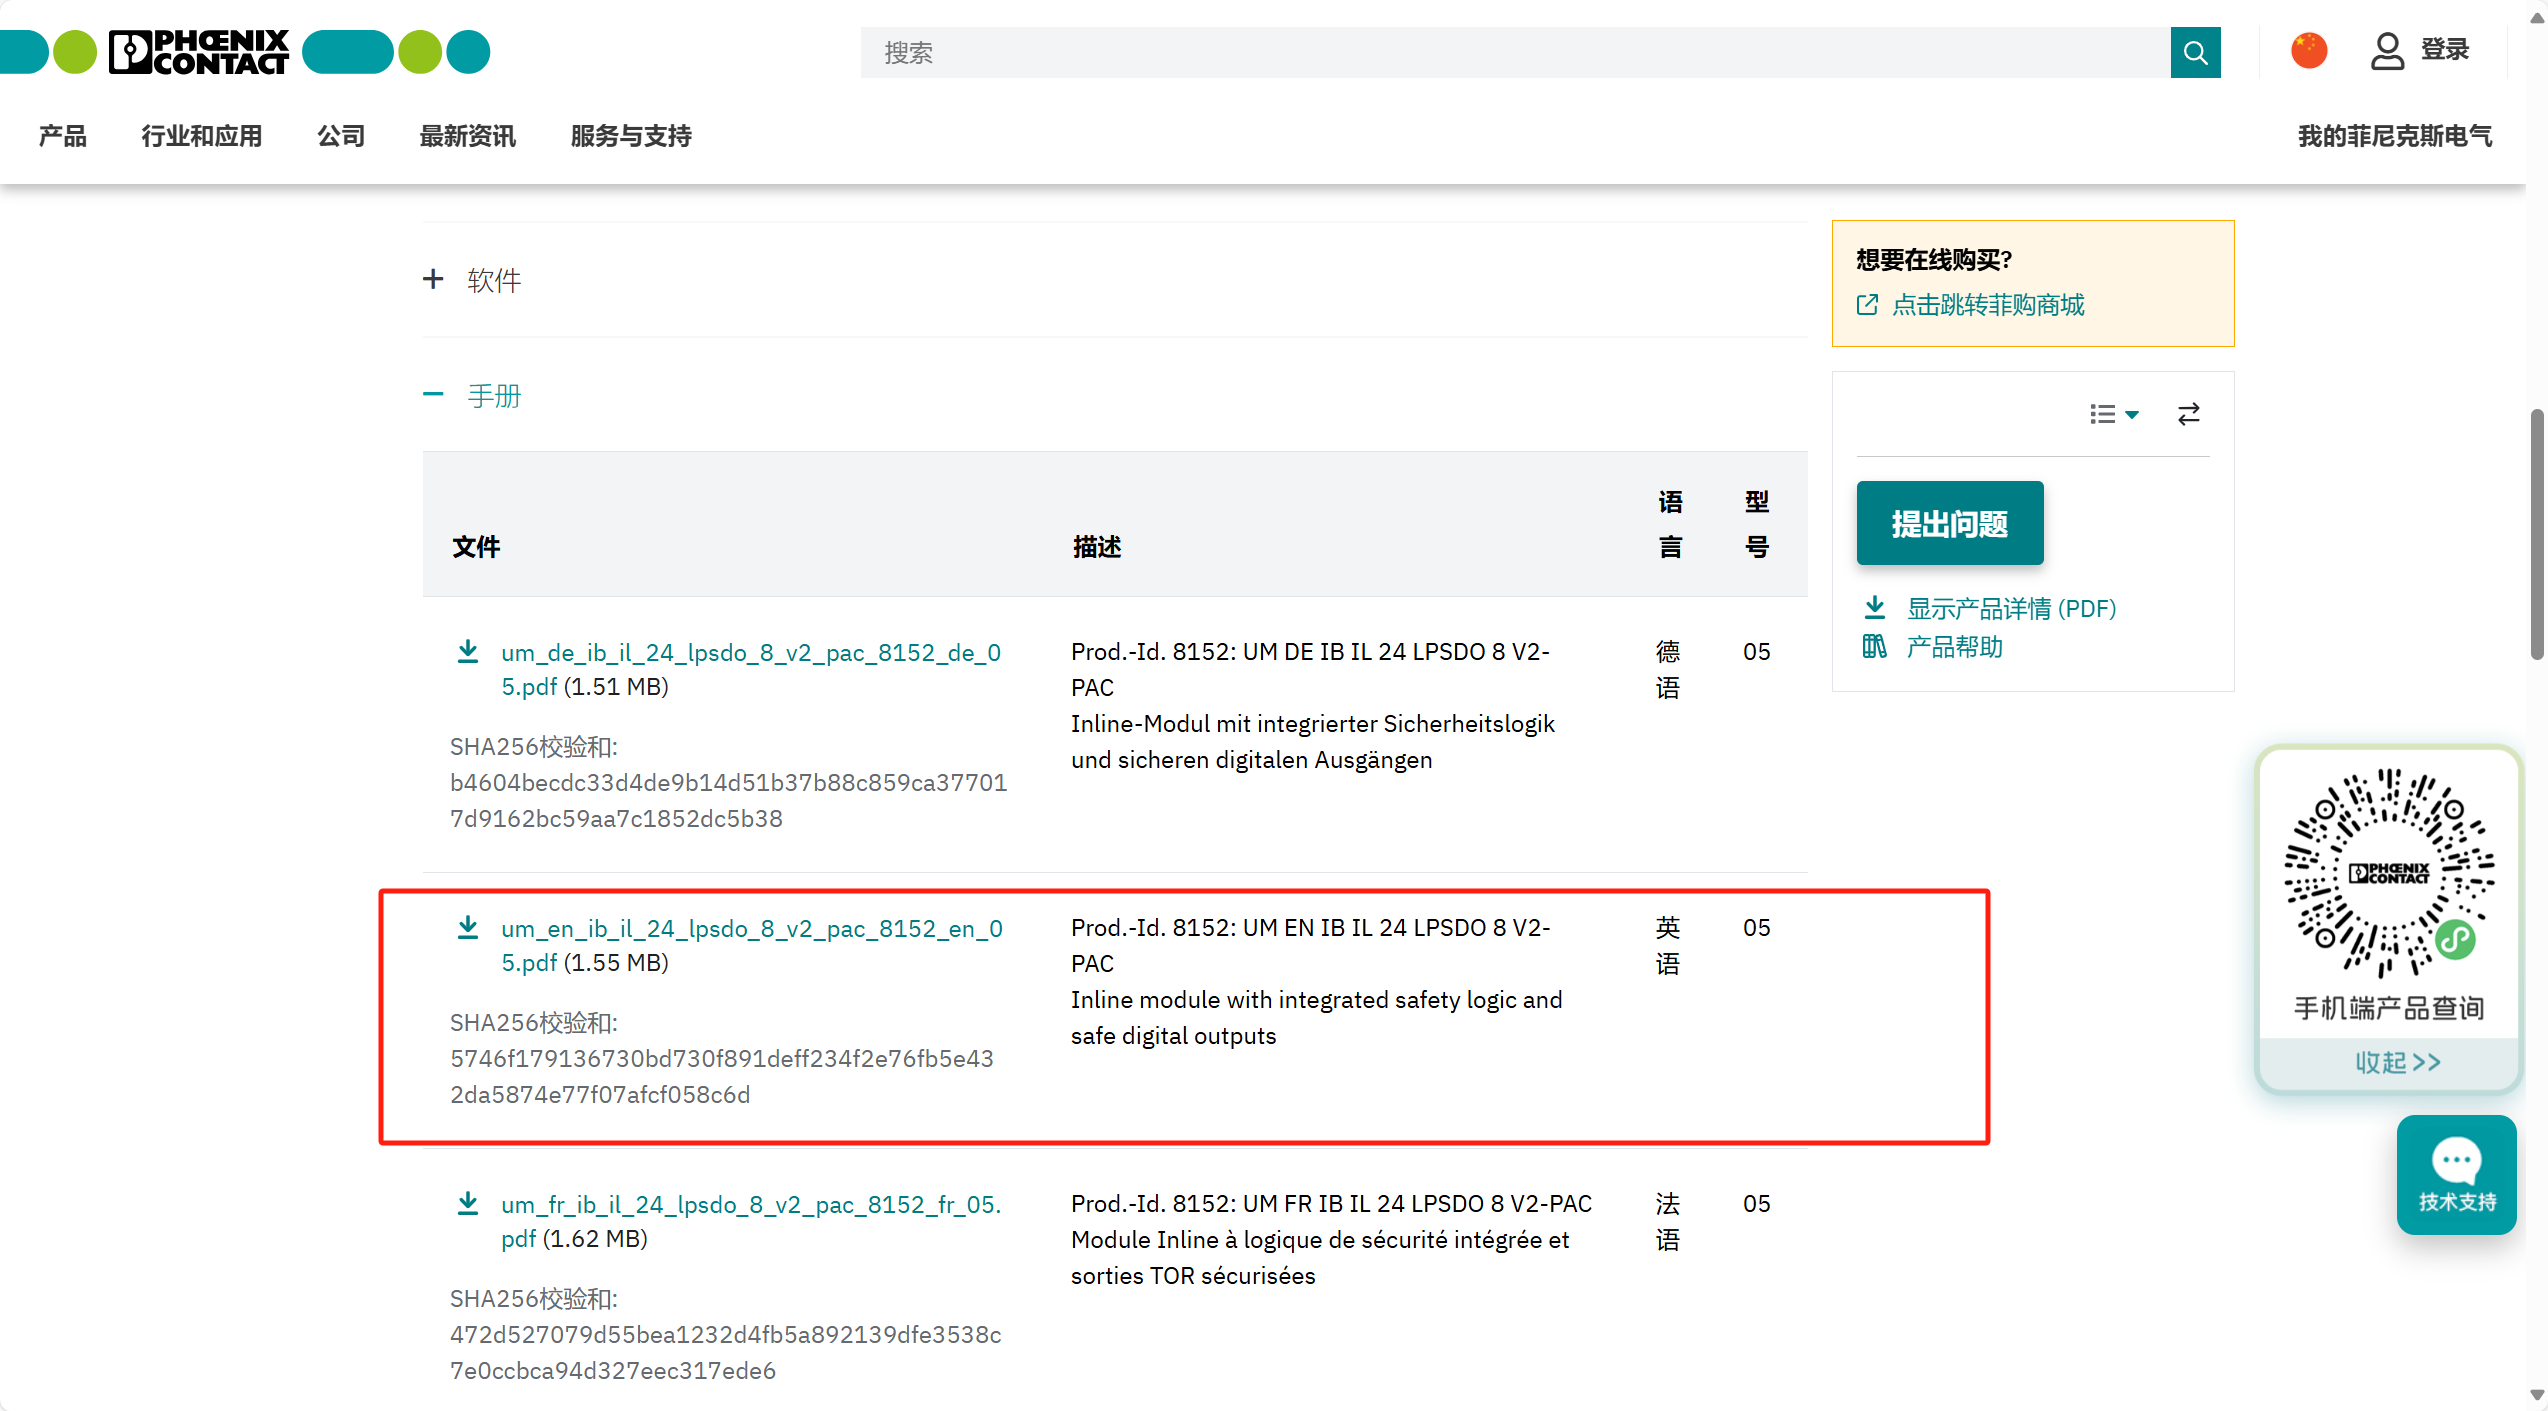Collapse QR code panel with 收起
The image size is (2548, 1411).
pyautogui.click(x=2397, y=1062)
